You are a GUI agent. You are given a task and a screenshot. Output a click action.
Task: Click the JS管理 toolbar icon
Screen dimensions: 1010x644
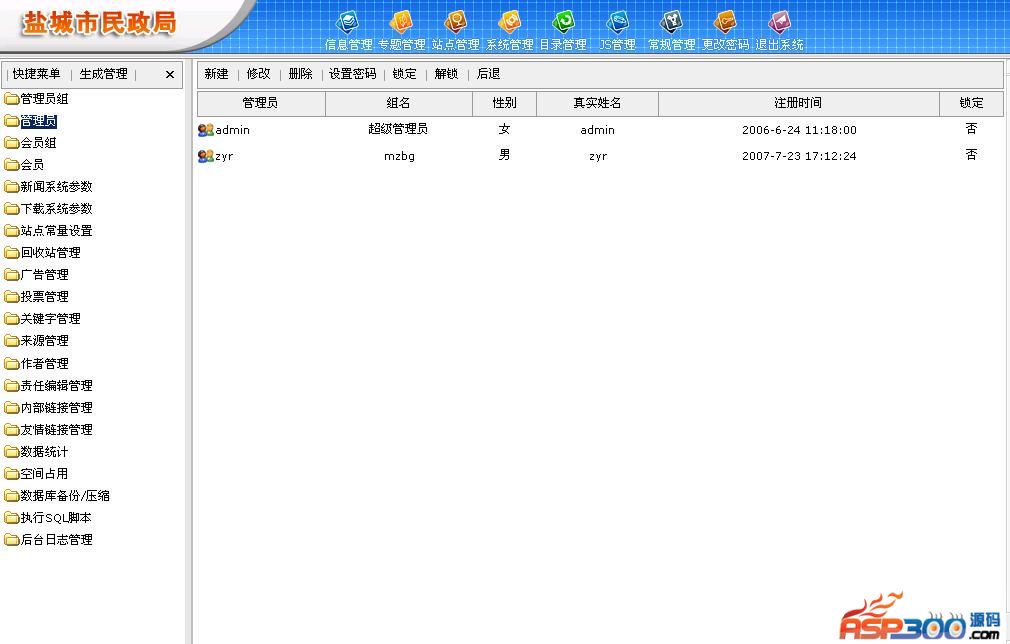tap(617, 23)
